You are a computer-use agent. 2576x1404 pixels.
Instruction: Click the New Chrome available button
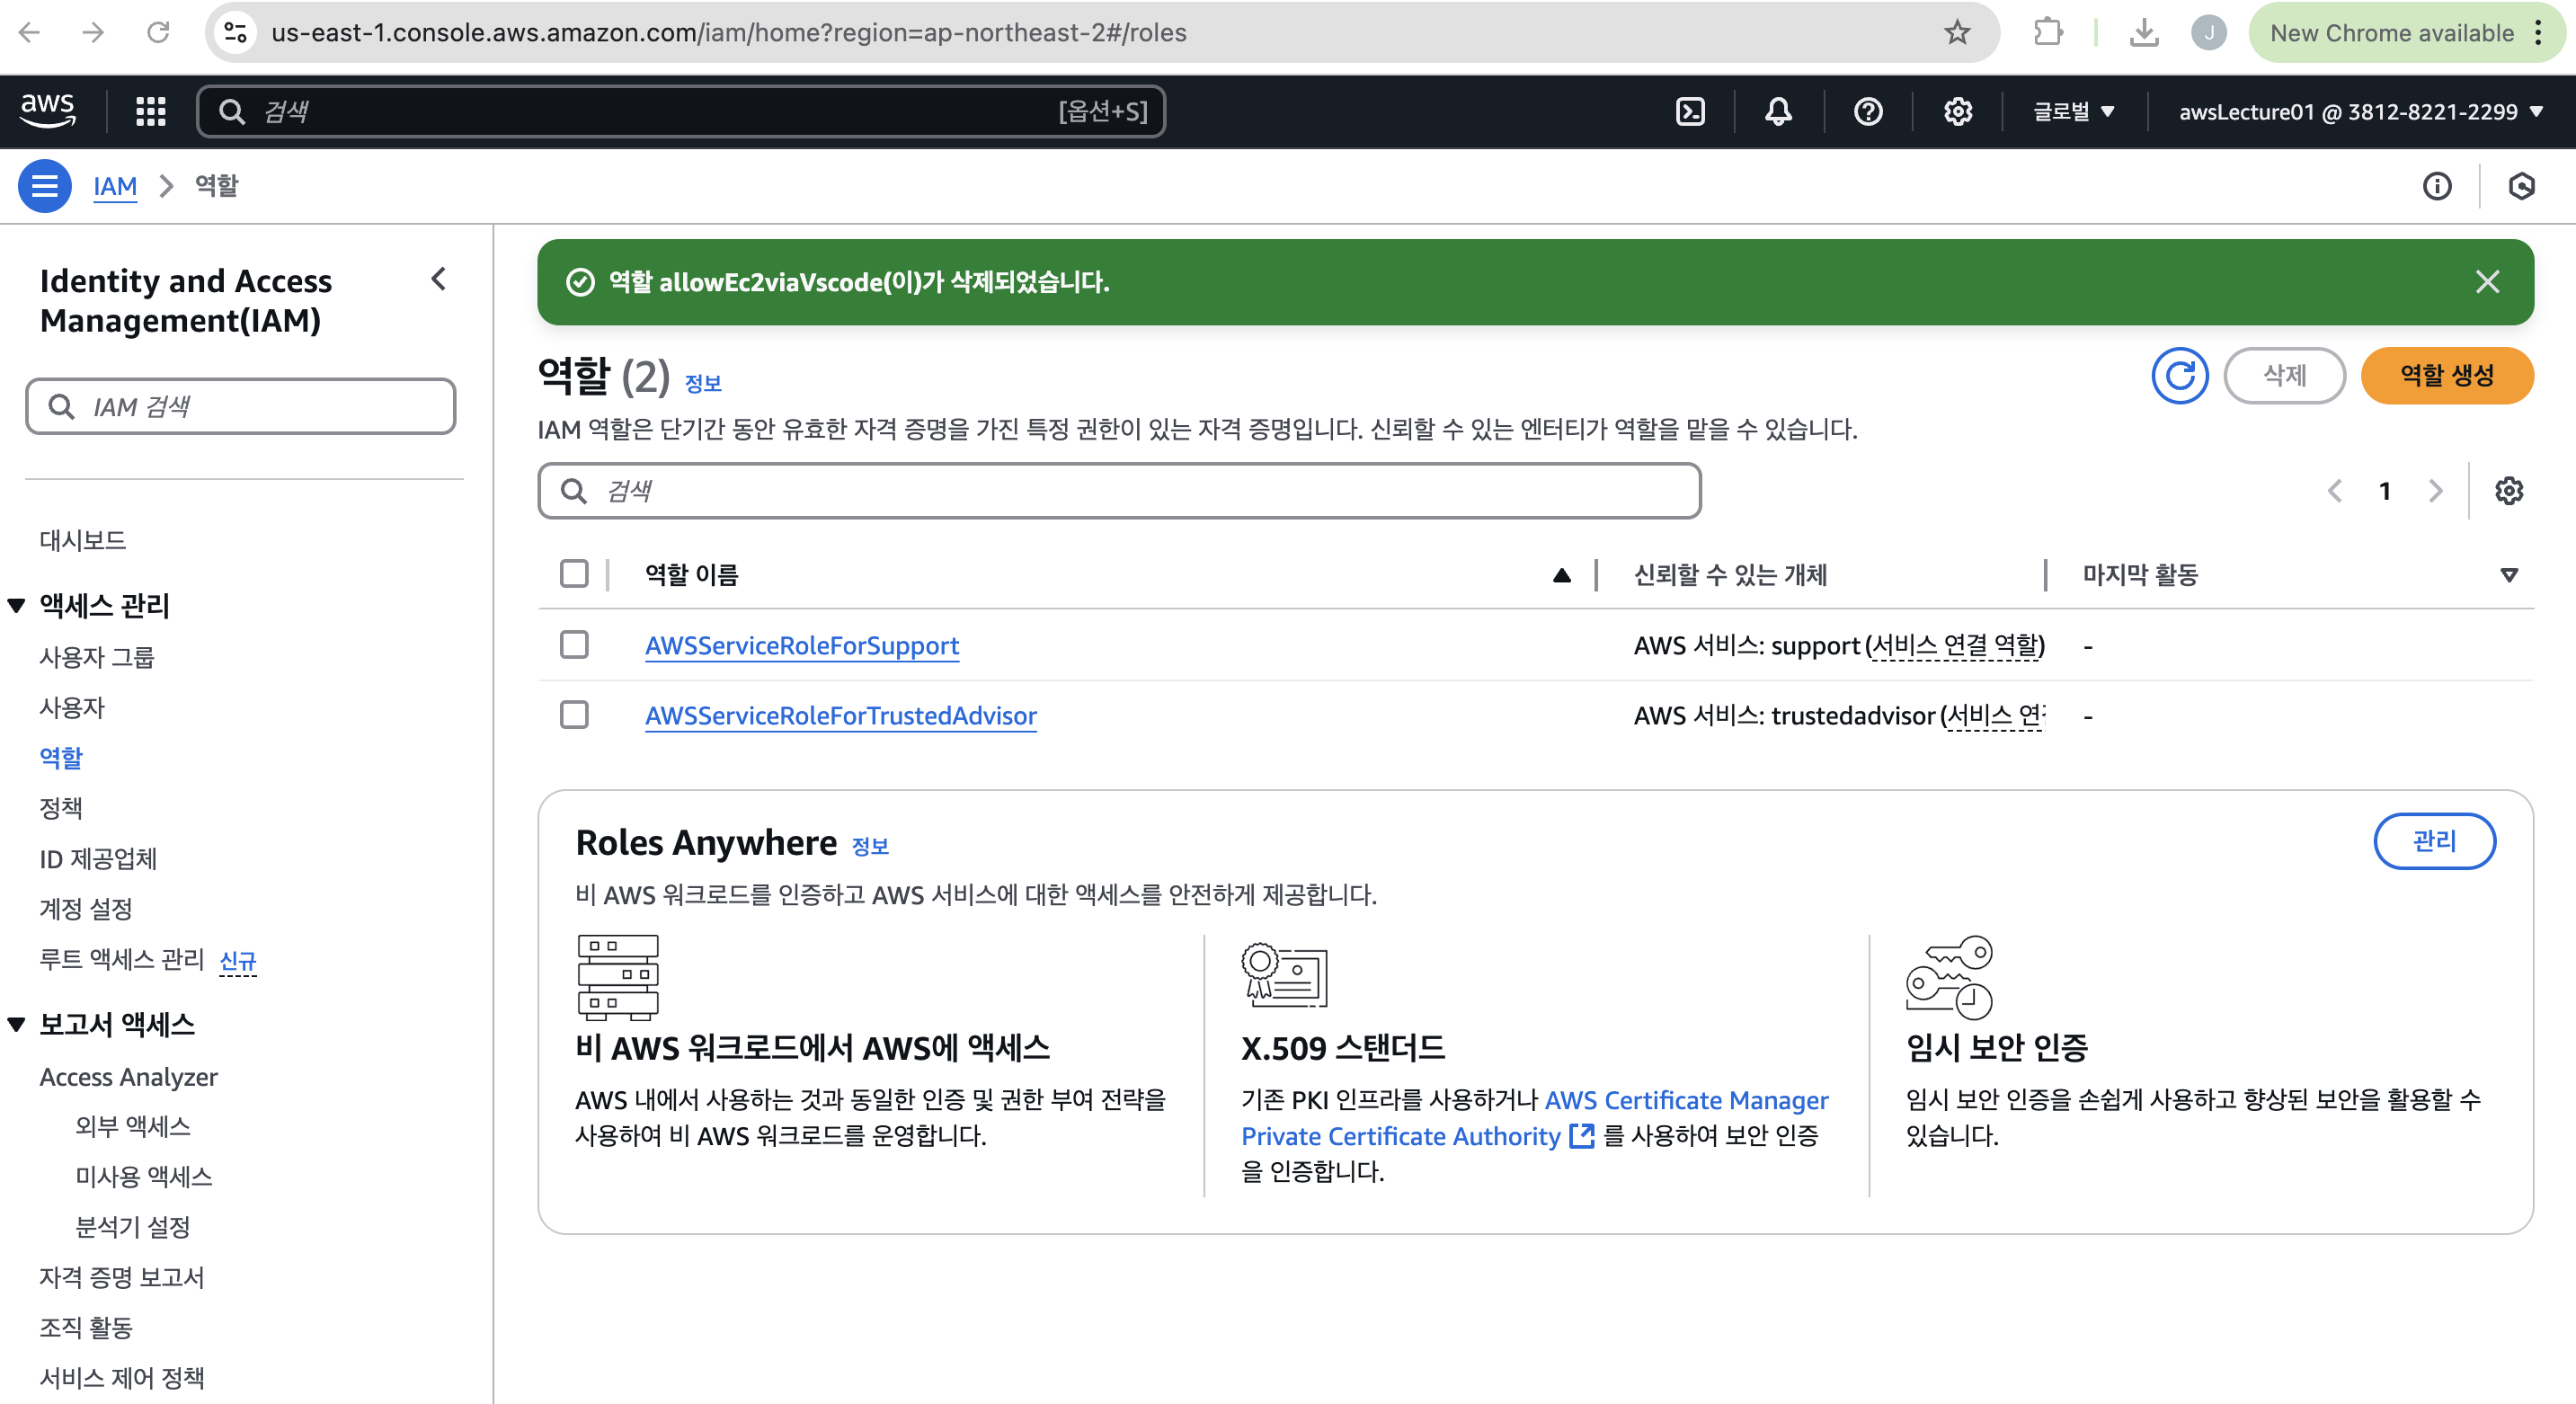click(2408, 33)
